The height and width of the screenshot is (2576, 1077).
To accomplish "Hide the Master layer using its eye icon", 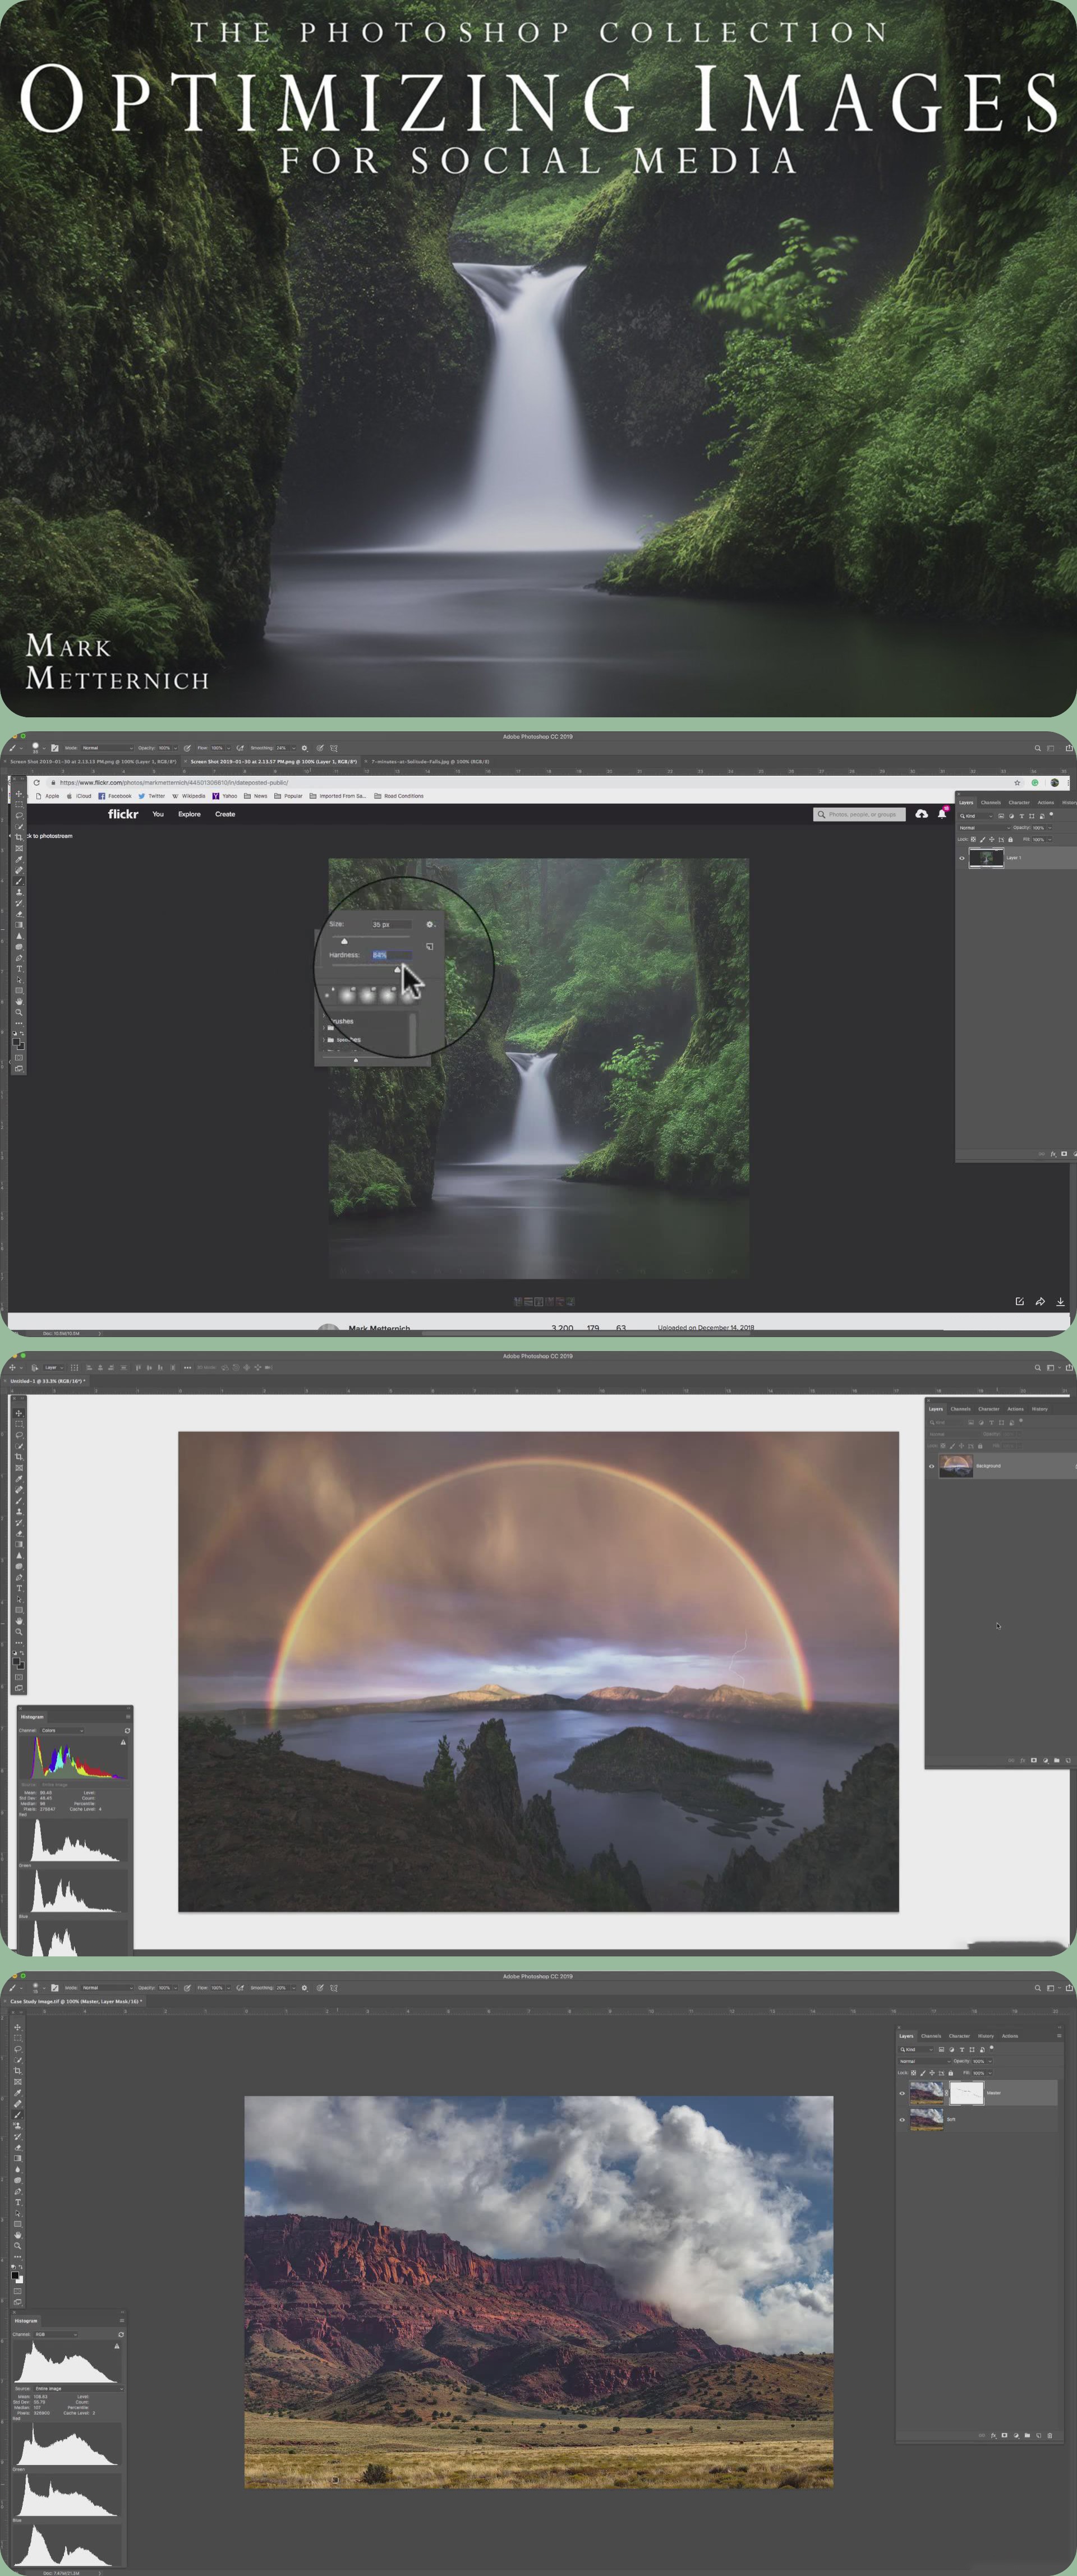I will click(x=902, y=2093).
